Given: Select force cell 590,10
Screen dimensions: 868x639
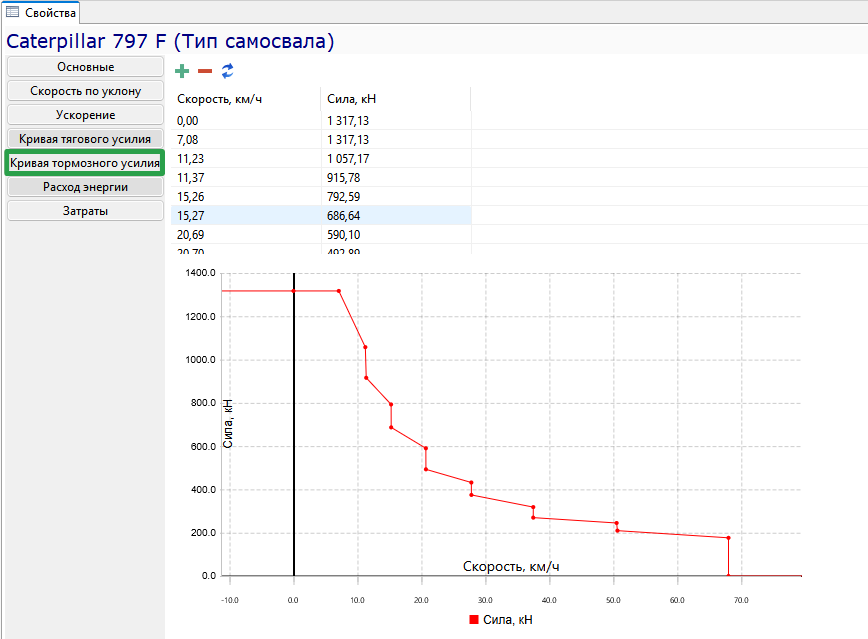Looking at the screenshot, I should coord(396,235).
